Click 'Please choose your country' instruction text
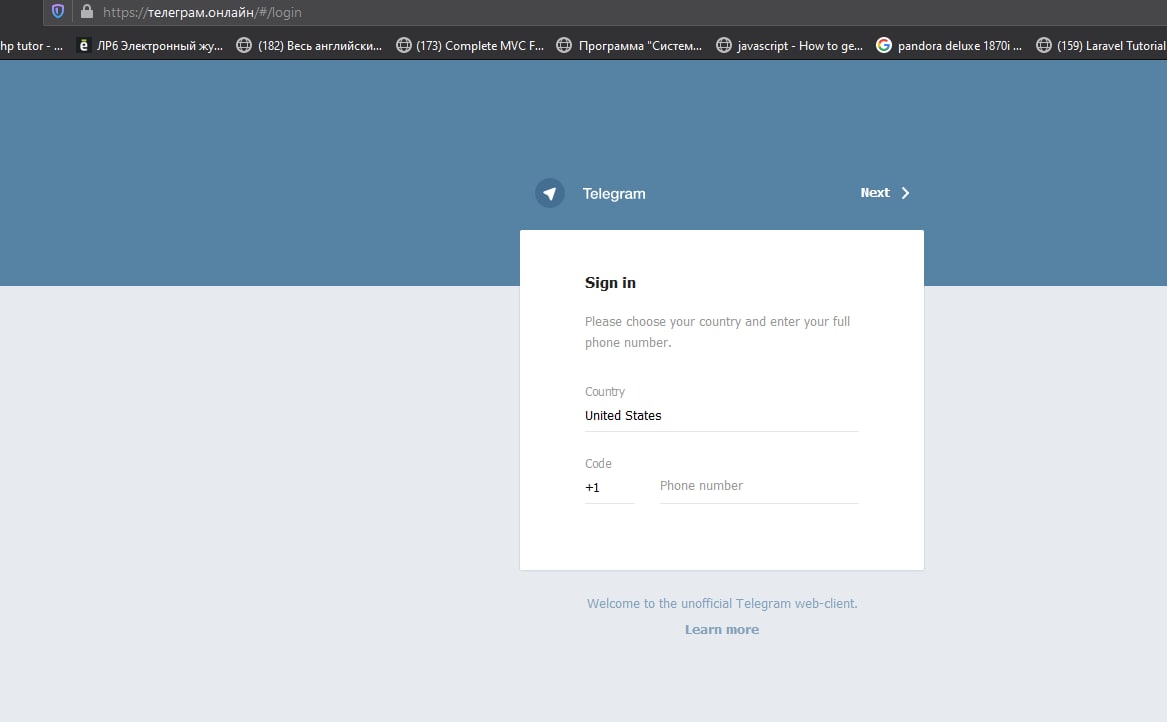Image resolution: width=1167 pixels, height=722 pixels. click(717, 332)
